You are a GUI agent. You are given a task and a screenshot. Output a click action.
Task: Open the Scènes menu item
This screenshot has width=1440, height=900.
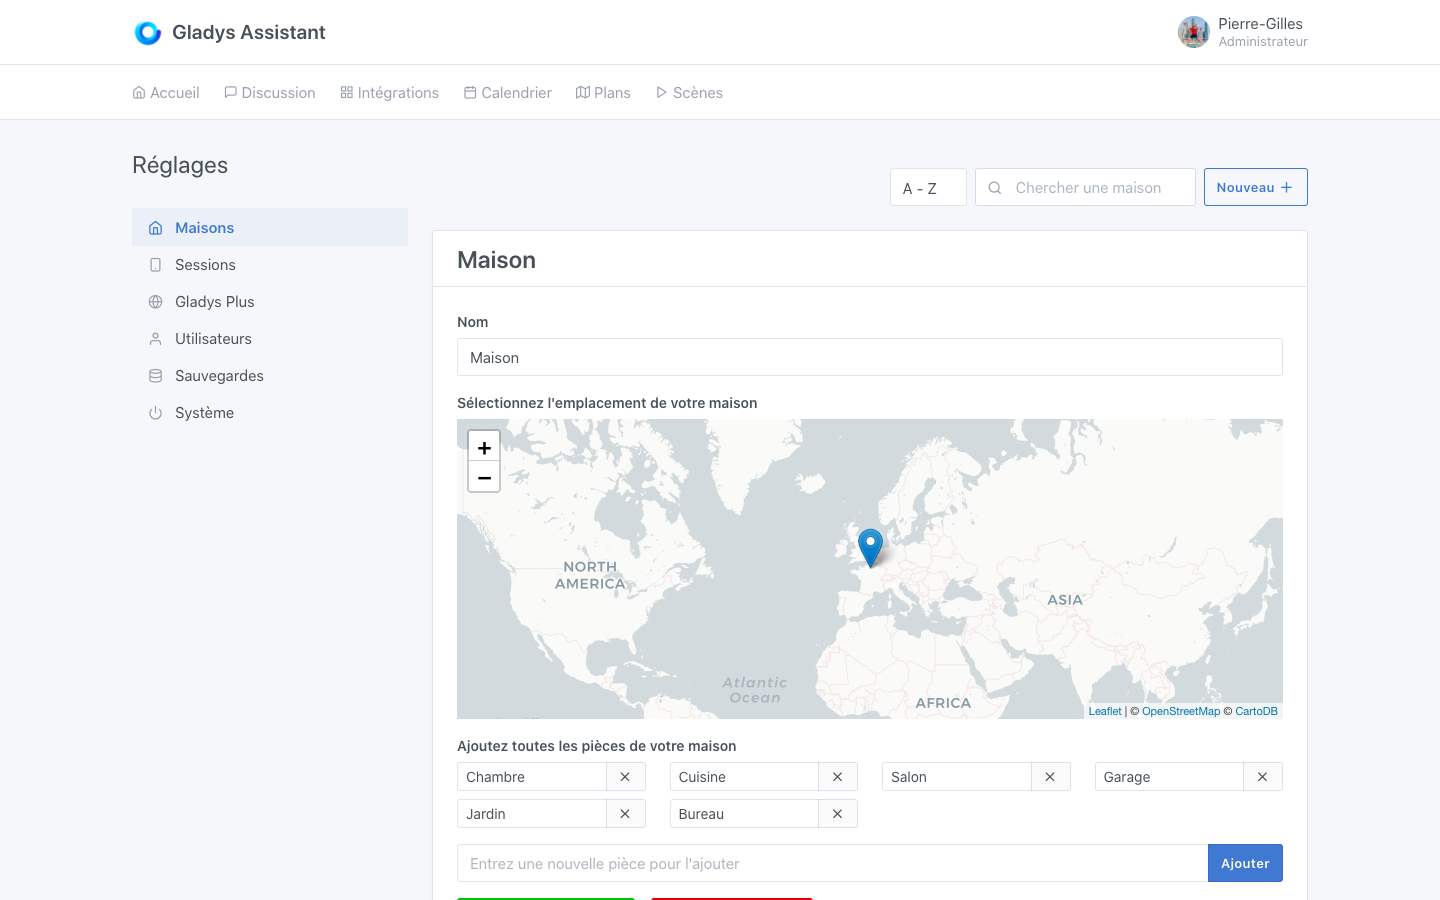[x=689, y=92]
